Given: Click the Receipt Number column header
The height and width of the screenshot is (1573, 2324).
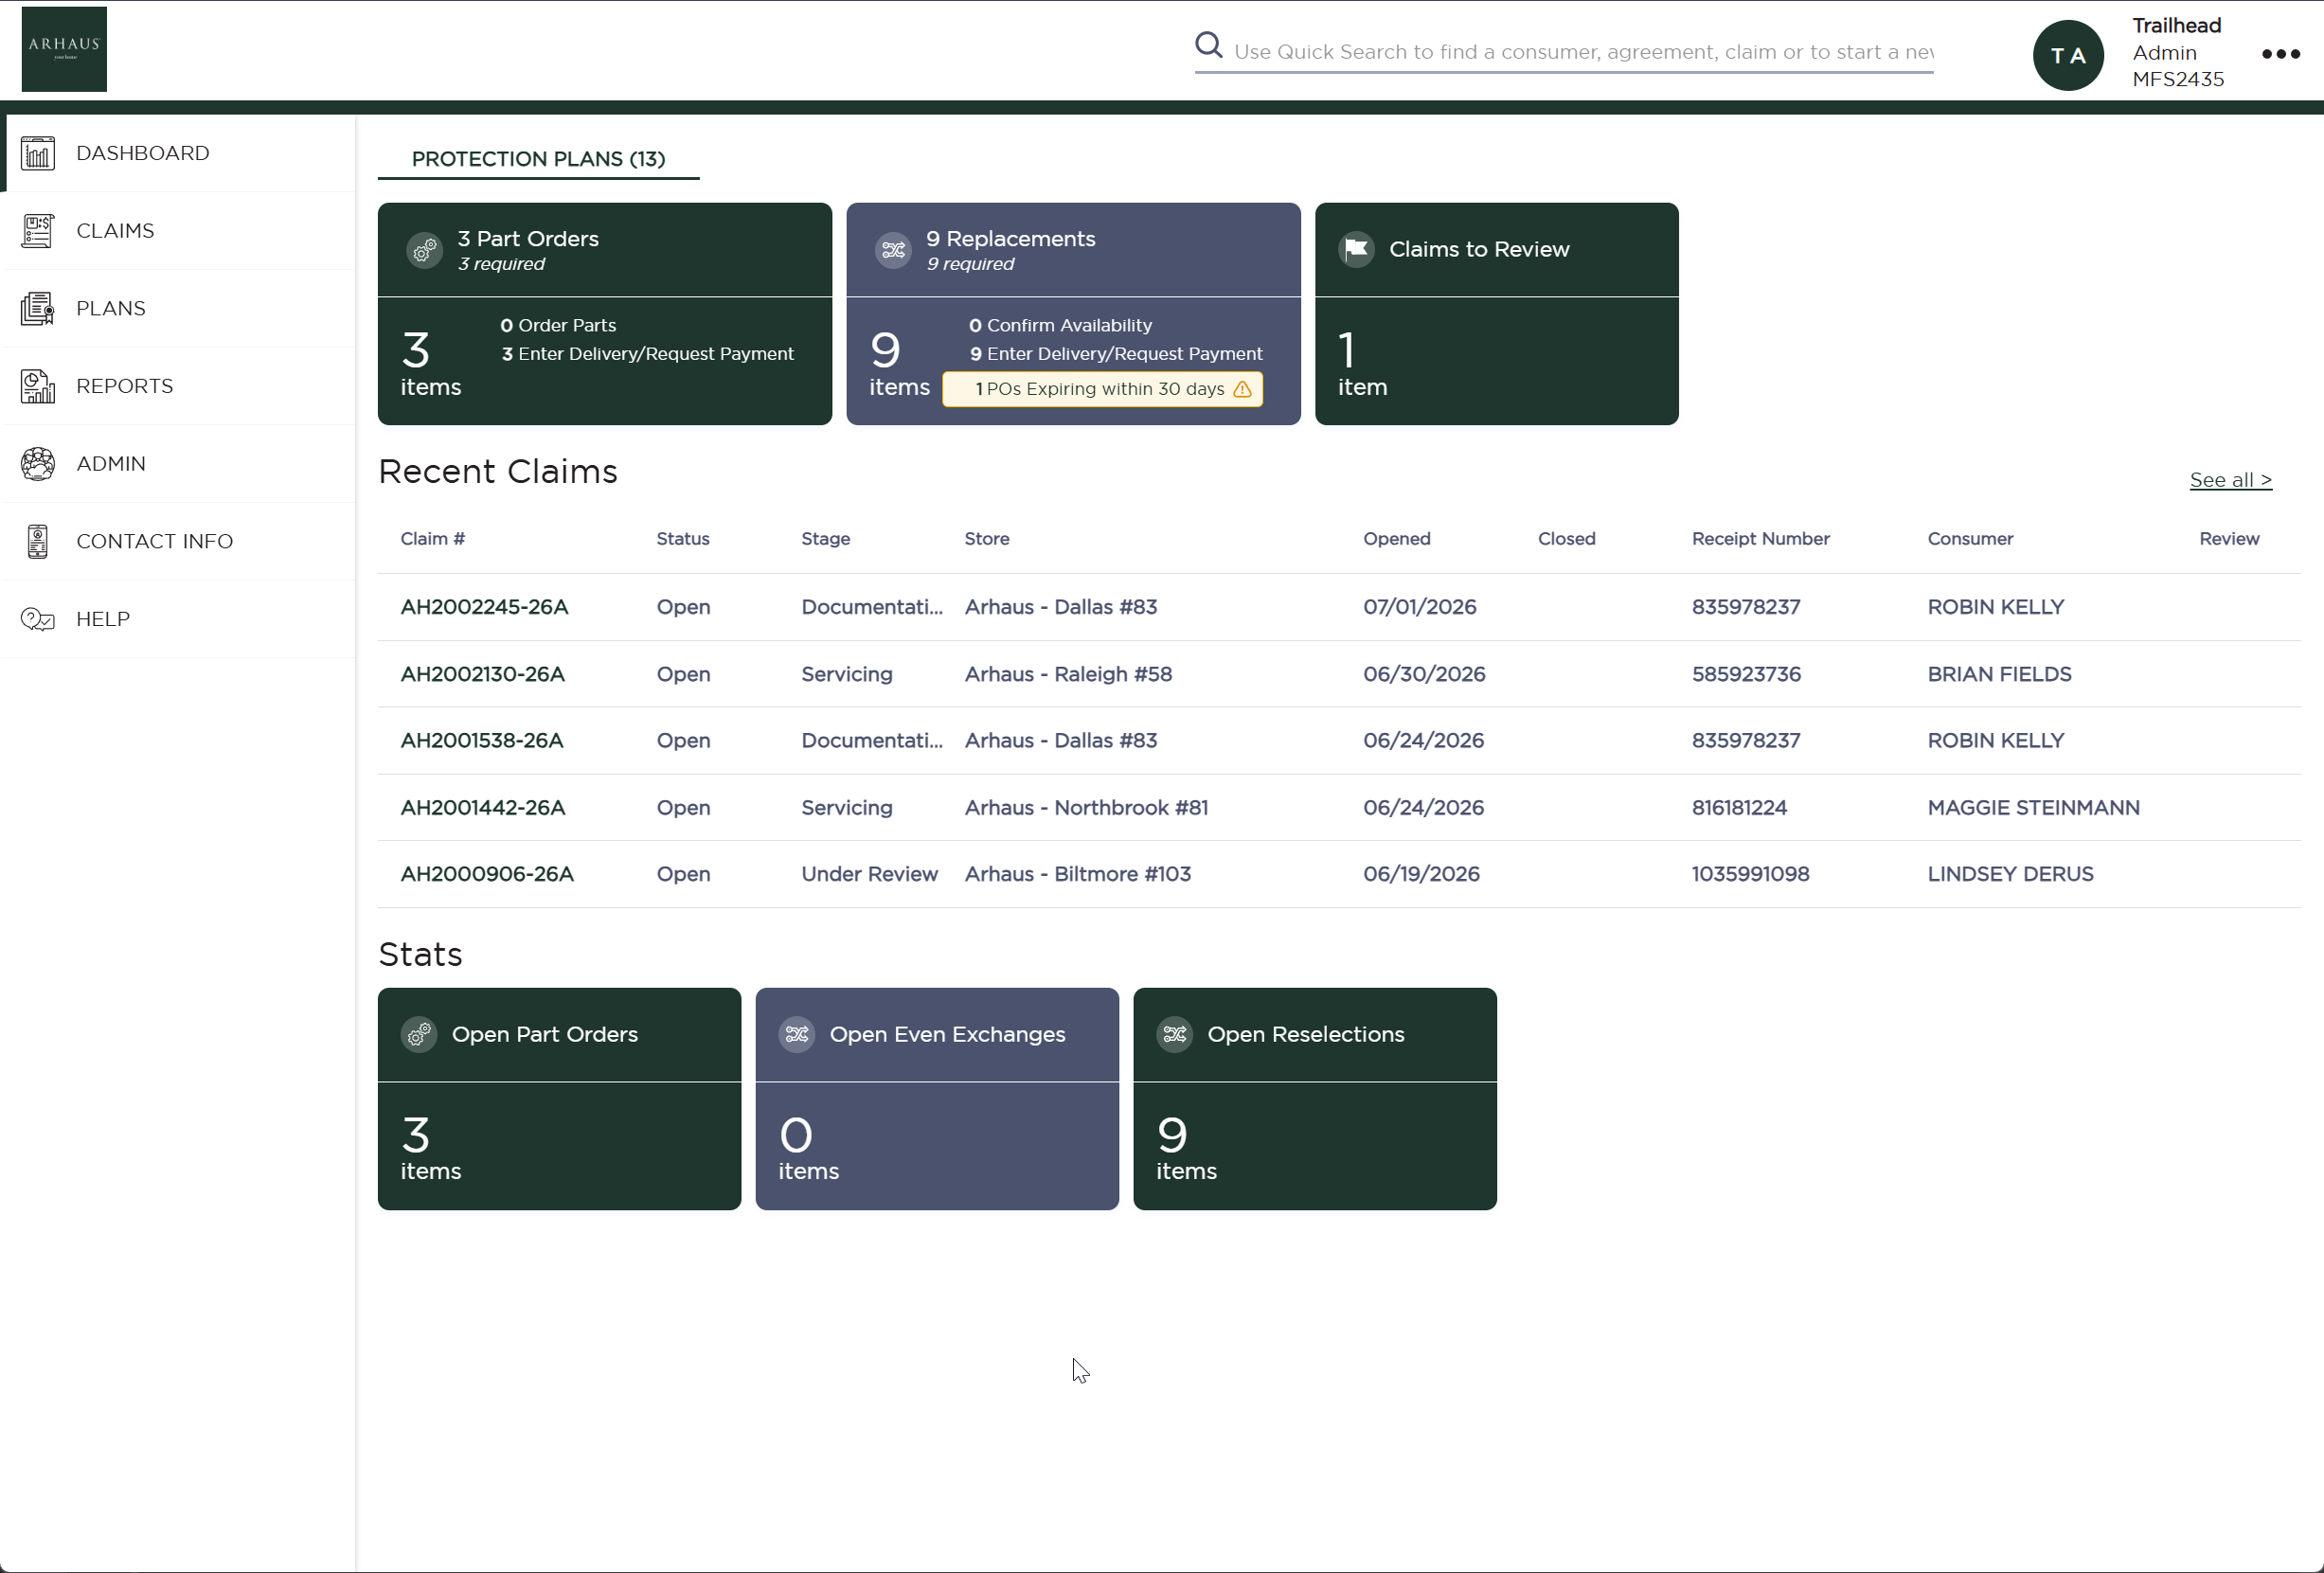Looking at the screenshot, I should [x=1760, y=539].
